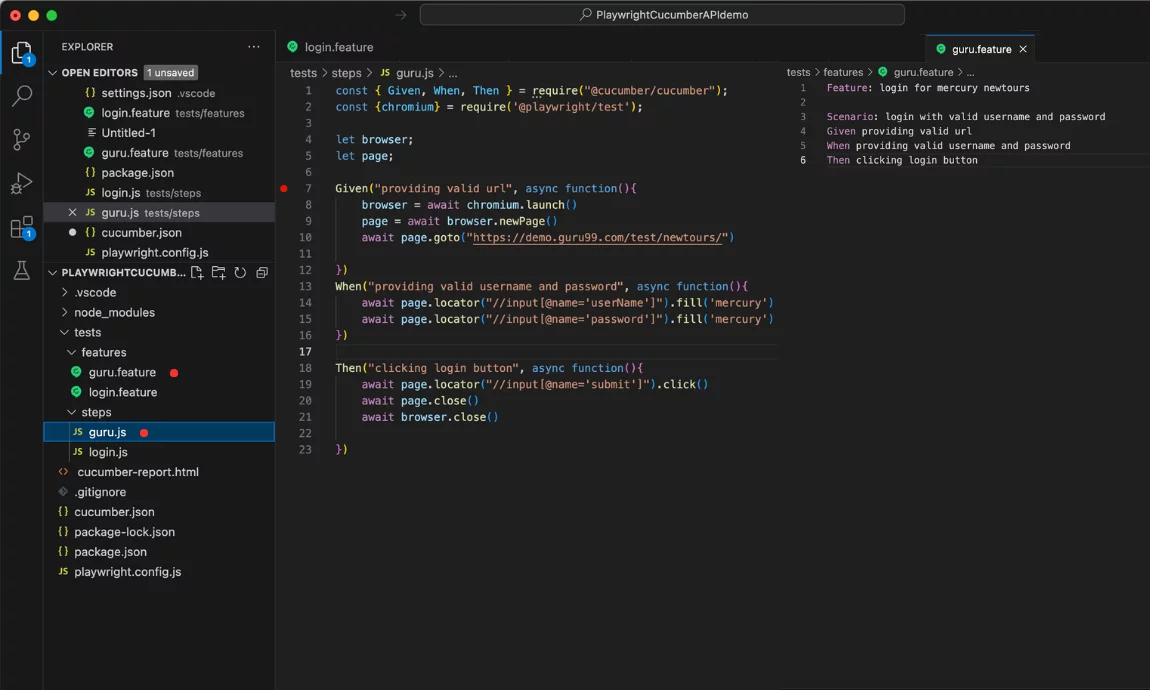Click the New Folder icon in explorer header

[x=218, y=273]
